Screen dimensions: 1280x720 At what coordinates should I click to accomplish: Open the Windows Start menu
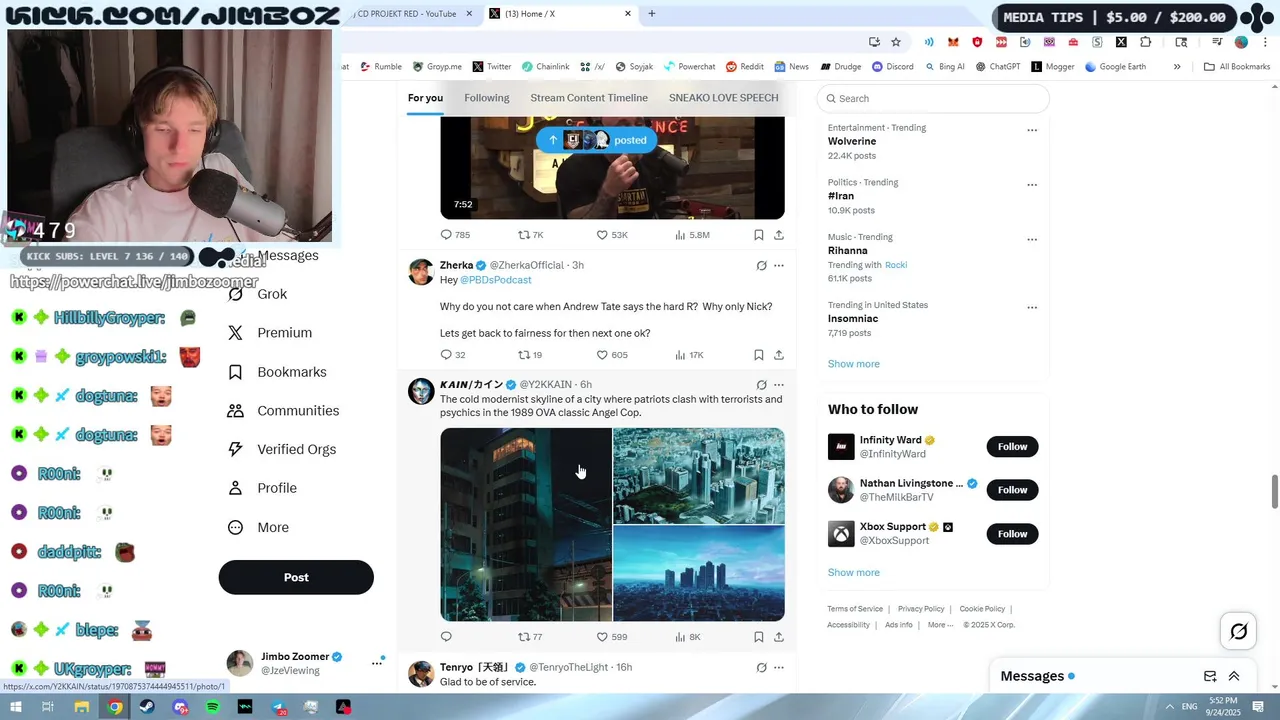(x=15, y=707)
